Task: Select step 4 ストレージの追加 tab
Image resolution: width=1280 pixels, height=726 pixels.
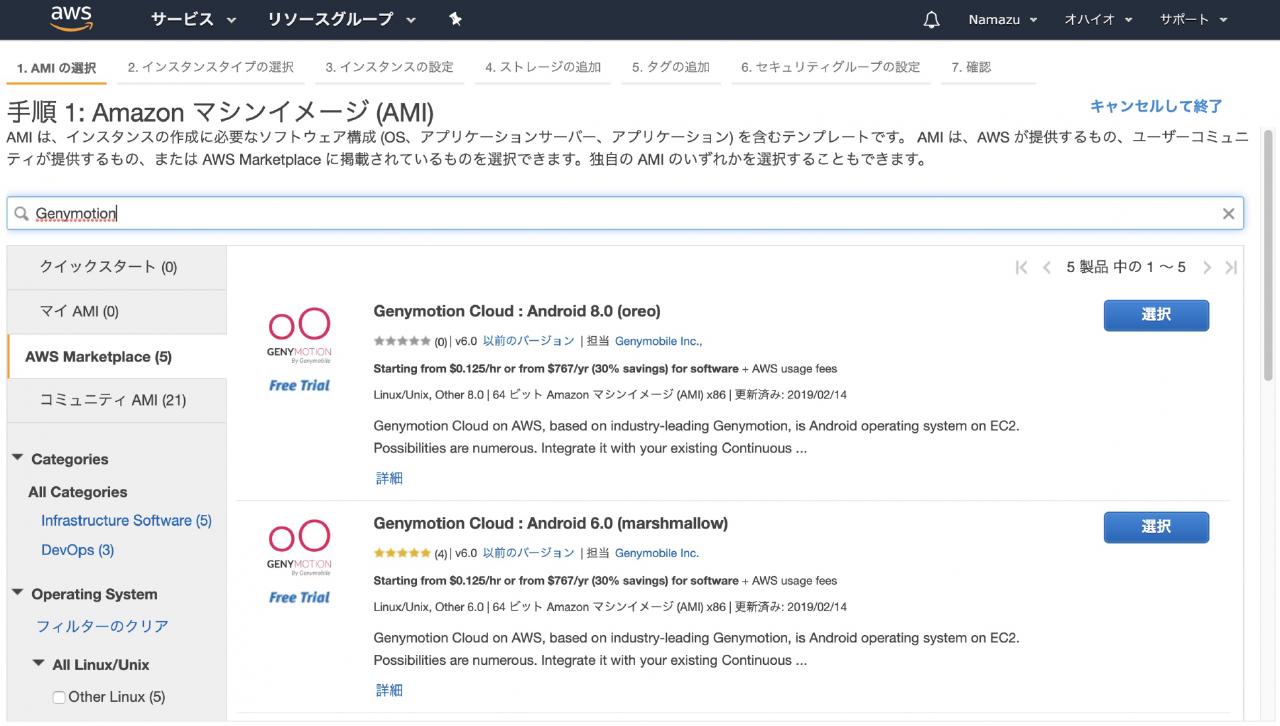Action: point(543,67)
